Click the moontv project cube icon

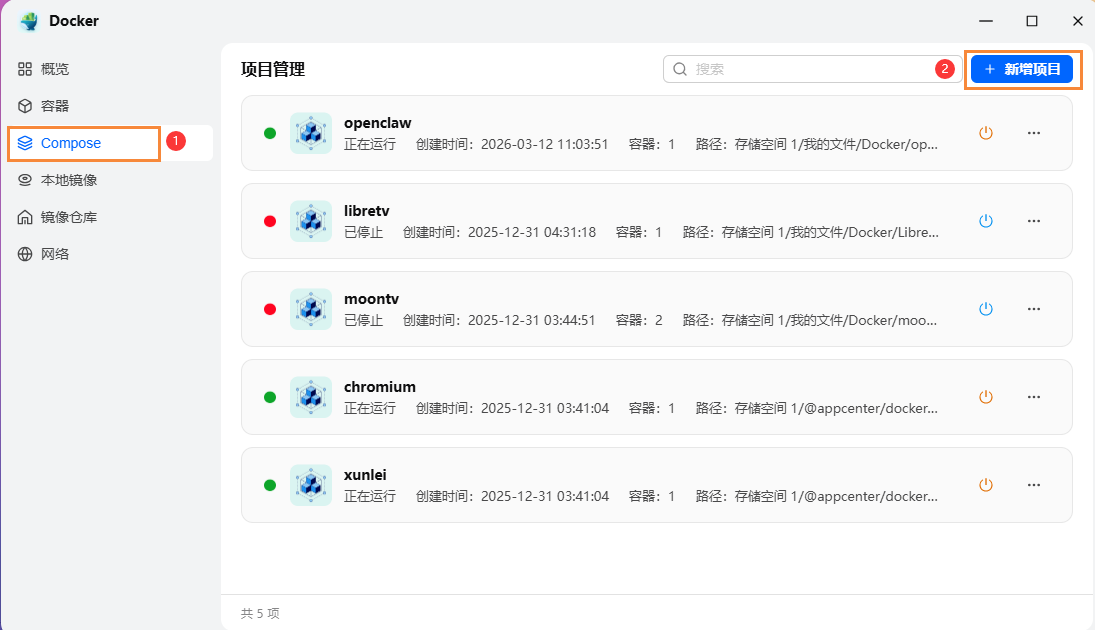click(311, 309)
